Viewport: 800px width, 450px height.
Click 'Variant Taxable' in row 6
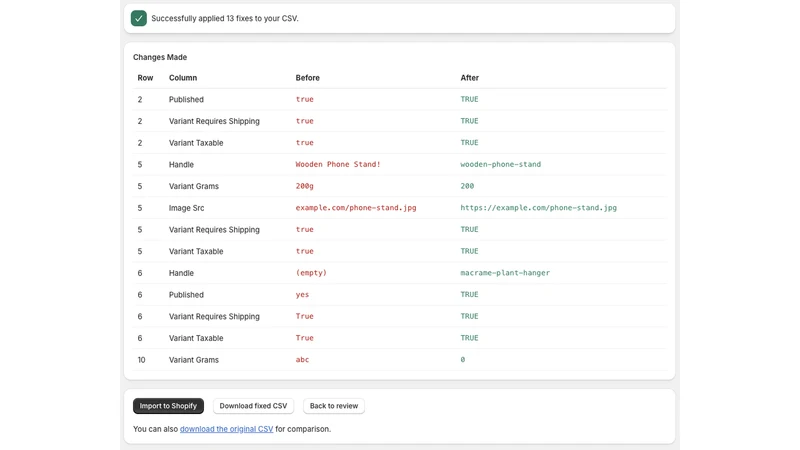(196, 338)
